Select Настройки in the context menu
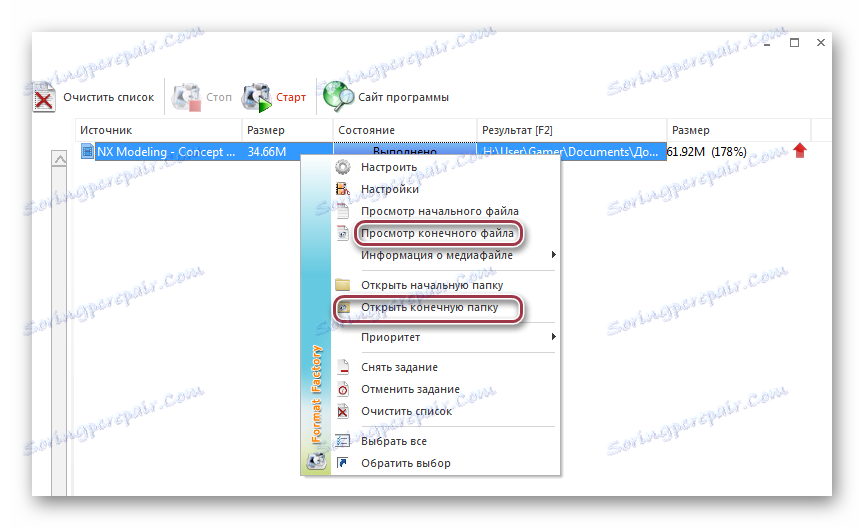 coord(390,189)
